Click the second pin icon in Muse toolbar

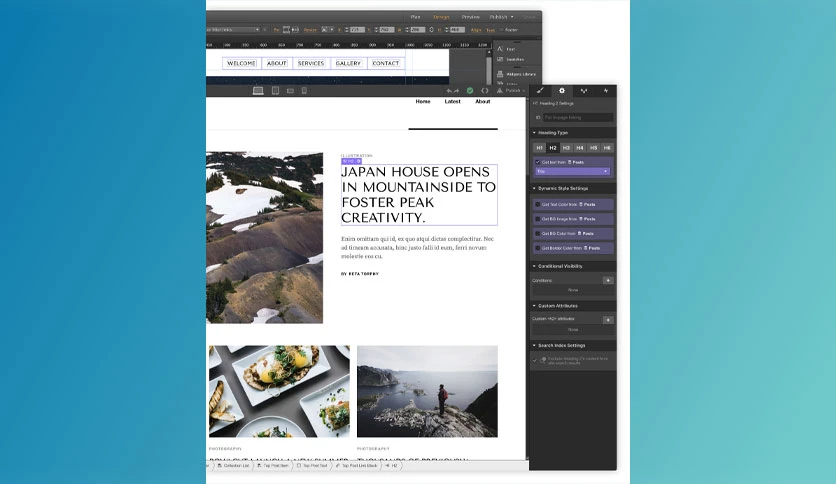tap(295, 30)
